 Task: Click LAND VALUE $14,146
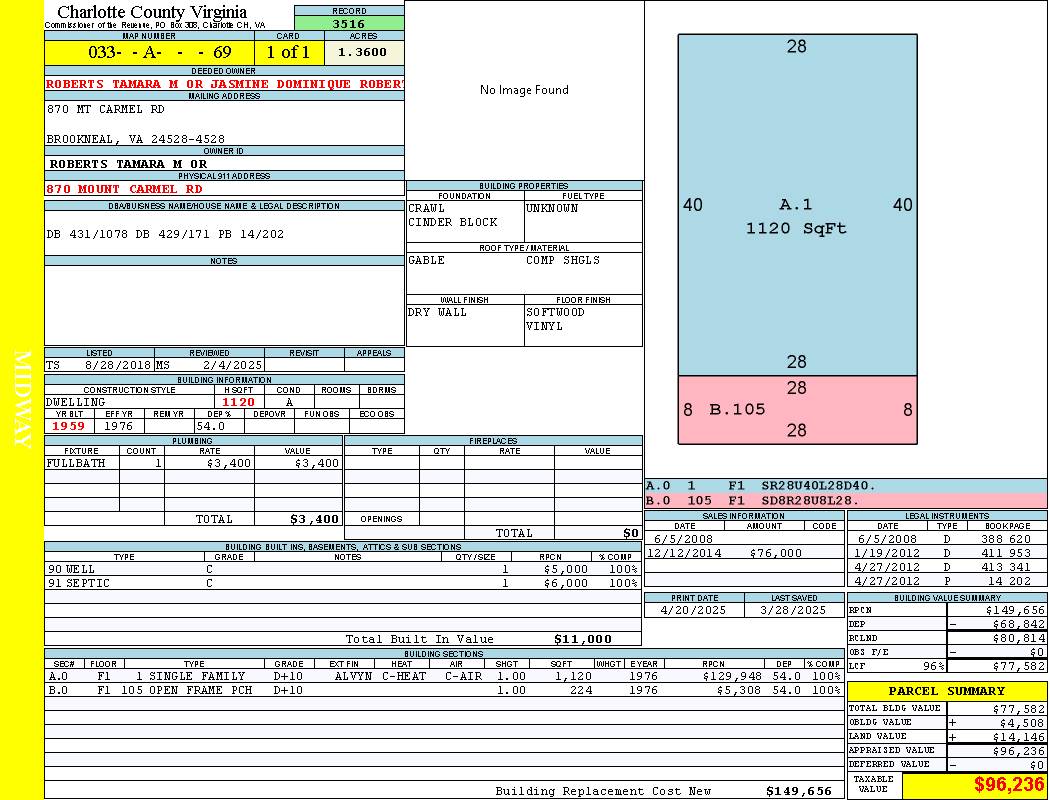coord(1019,737)
